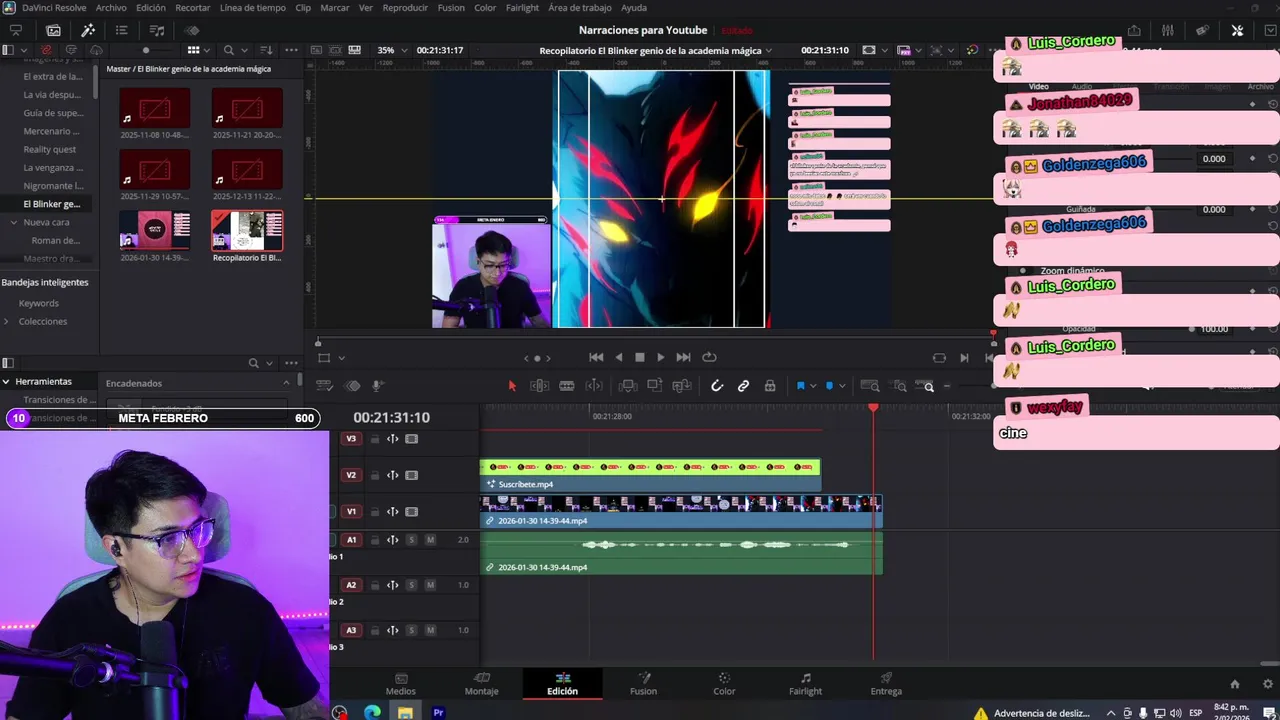
Task: Click the Overwrite clip toolbar icon
Action: pyautogui.click(x=655, y=386)
